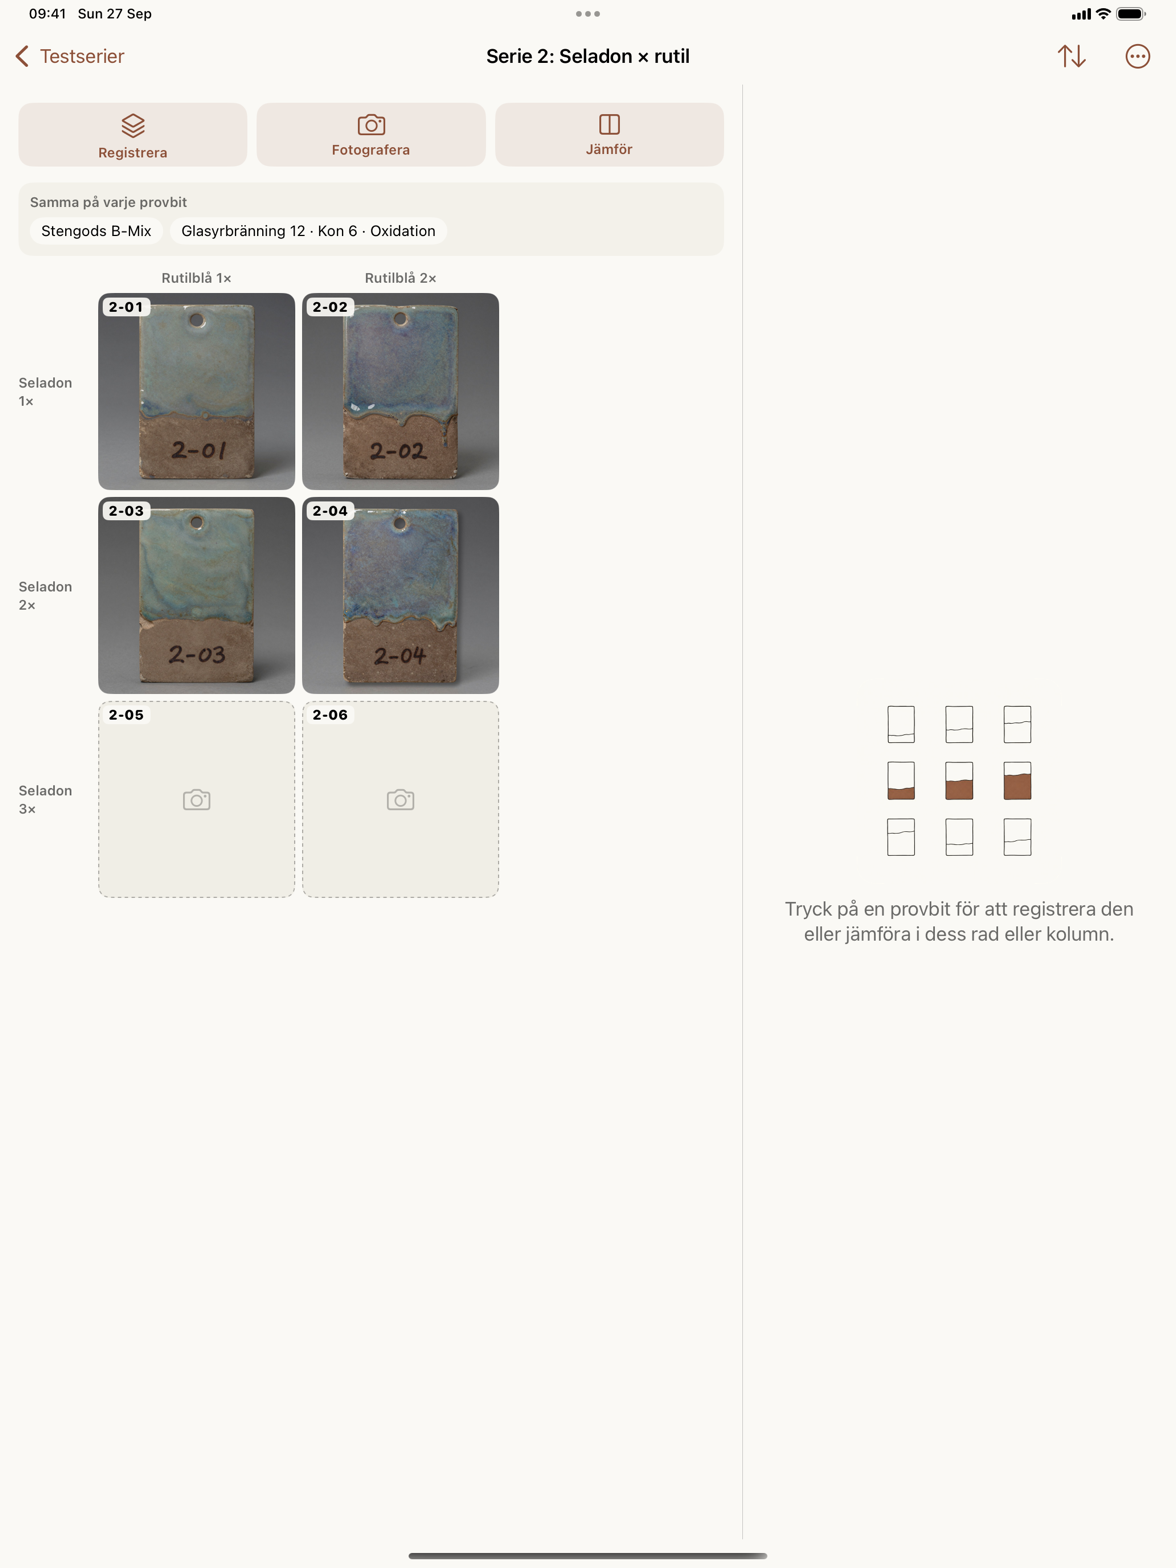Image resolution: width=1176 pixels, height=1568 pixels.
Task: Open the three-dot multitasking control at top
Action: [588, 14]
